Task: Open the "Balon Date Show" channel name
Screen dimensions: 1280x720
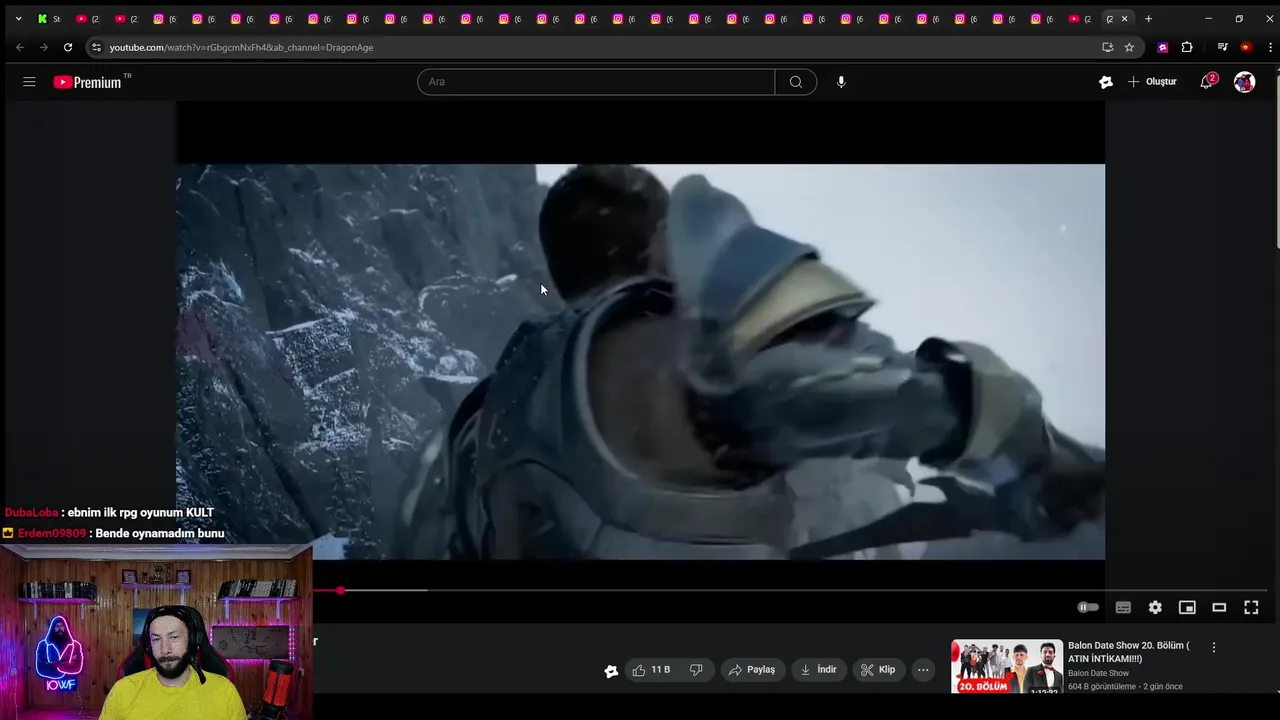Action: (x=1098, y=673)
